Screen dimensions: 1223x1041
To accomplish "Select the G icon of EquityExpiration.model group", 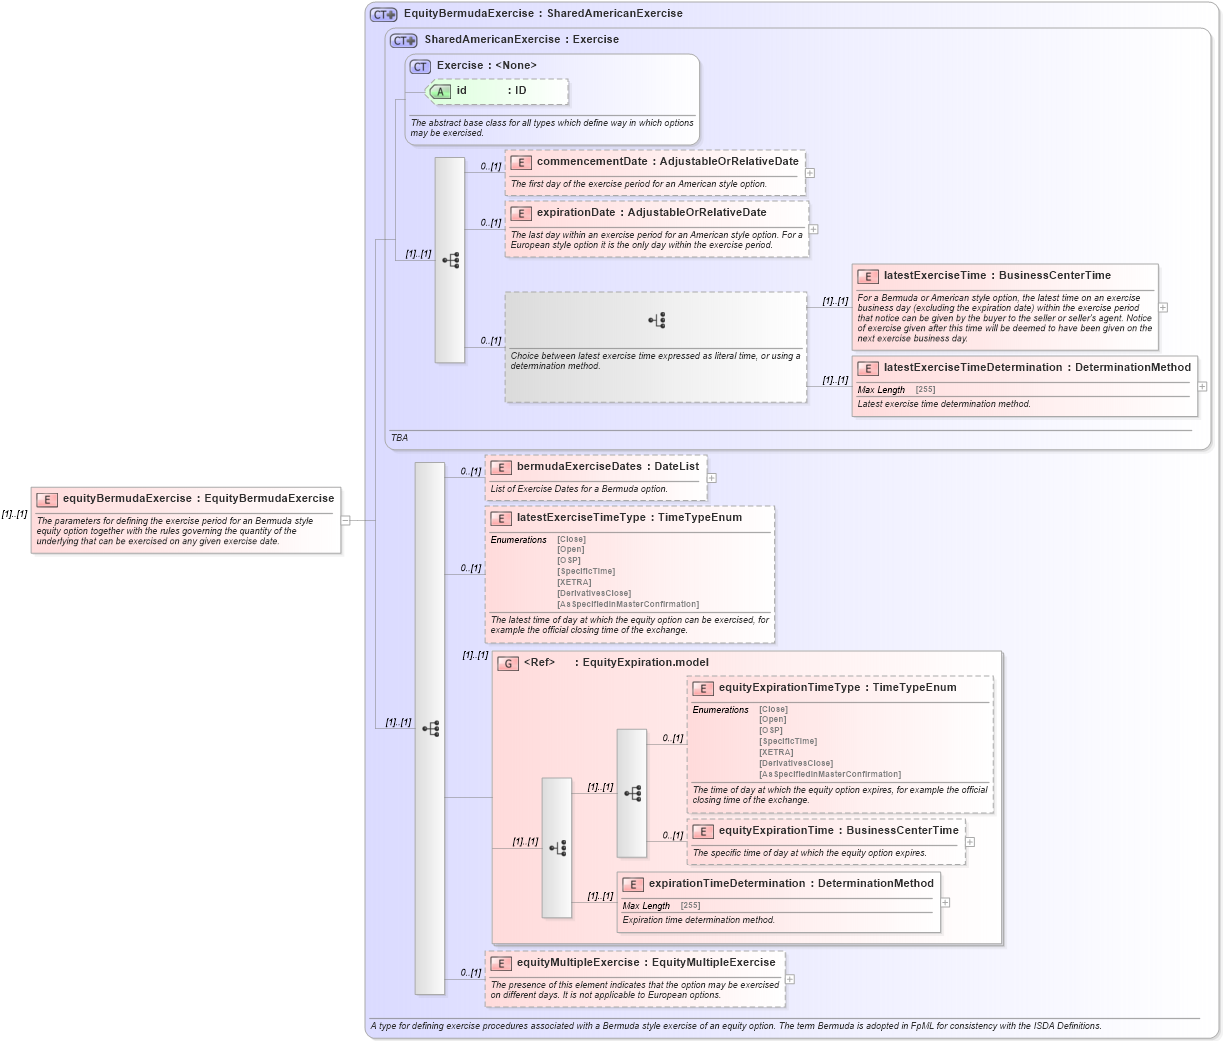I will tap(508, 662).
